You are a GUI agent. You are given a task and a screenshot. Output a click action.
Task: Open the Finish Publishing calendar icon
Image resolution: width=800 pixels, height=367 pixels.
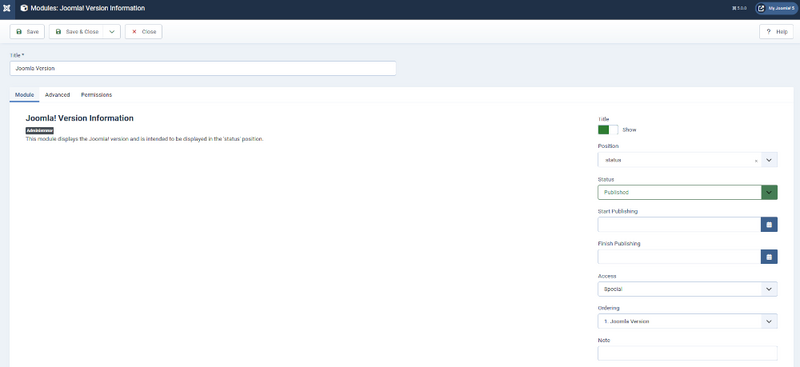[769, 257]
